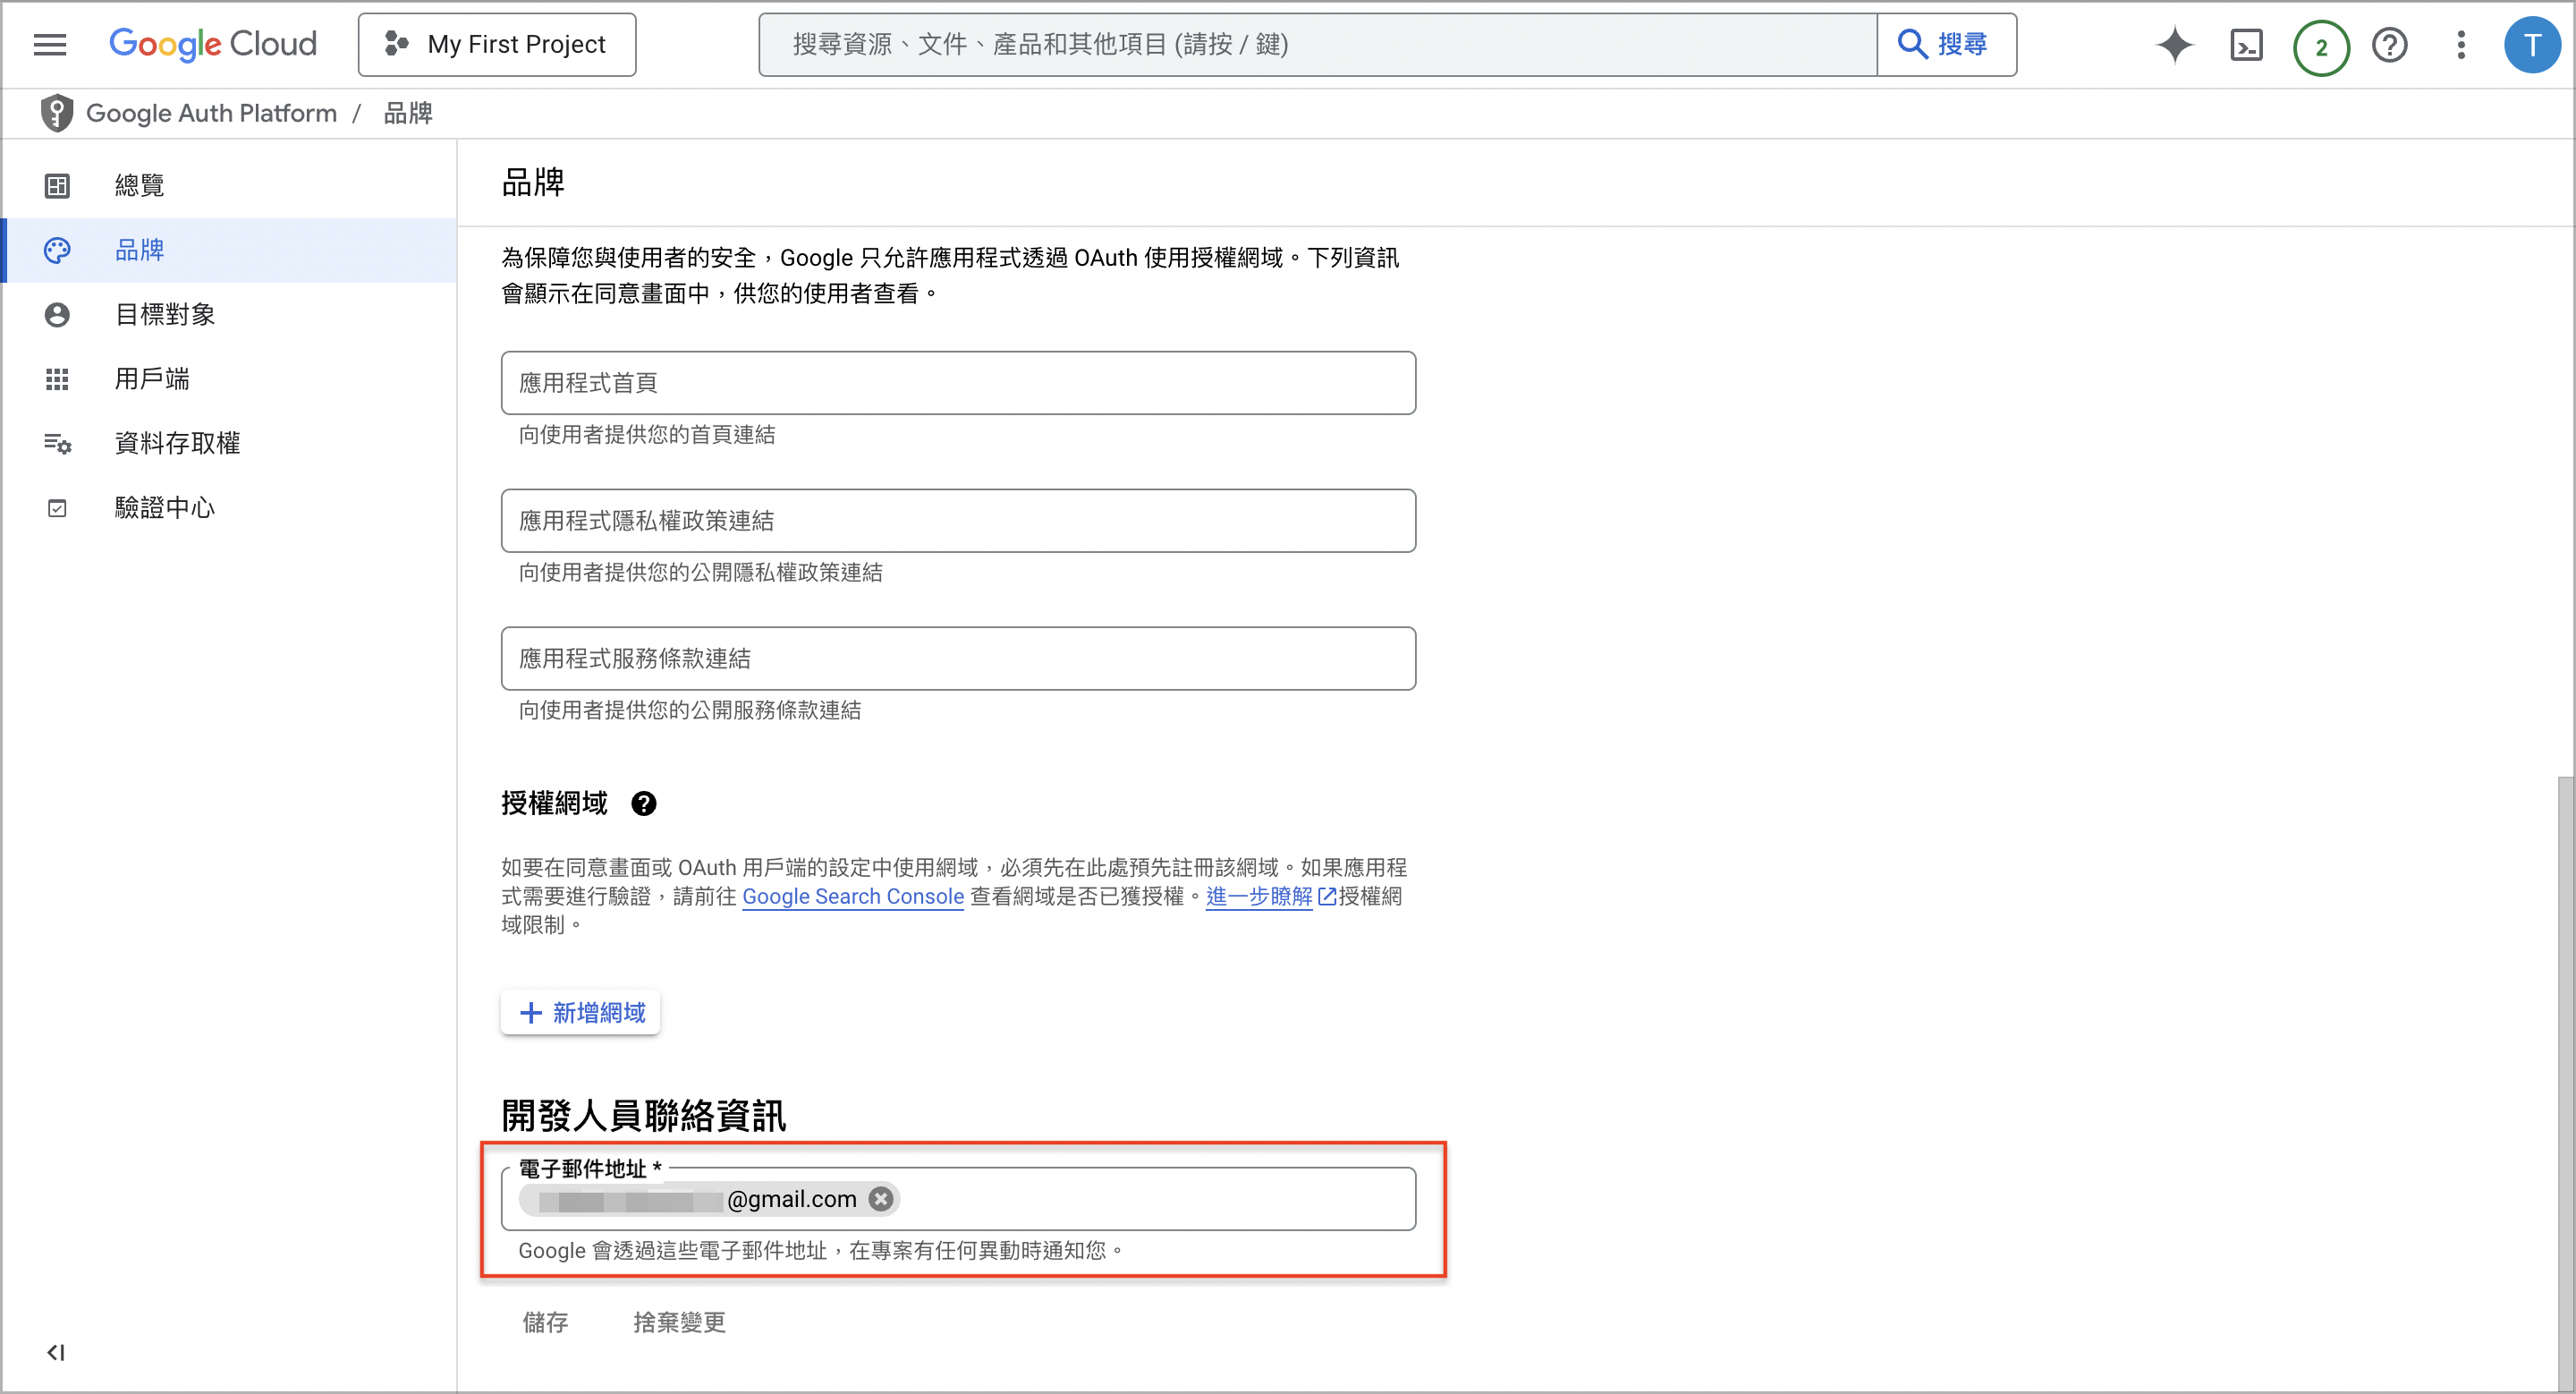This screenshot has width=2576, height=1394.
Task: Click the blue 搜尋 search button
Action: (x=1946, y=44)
